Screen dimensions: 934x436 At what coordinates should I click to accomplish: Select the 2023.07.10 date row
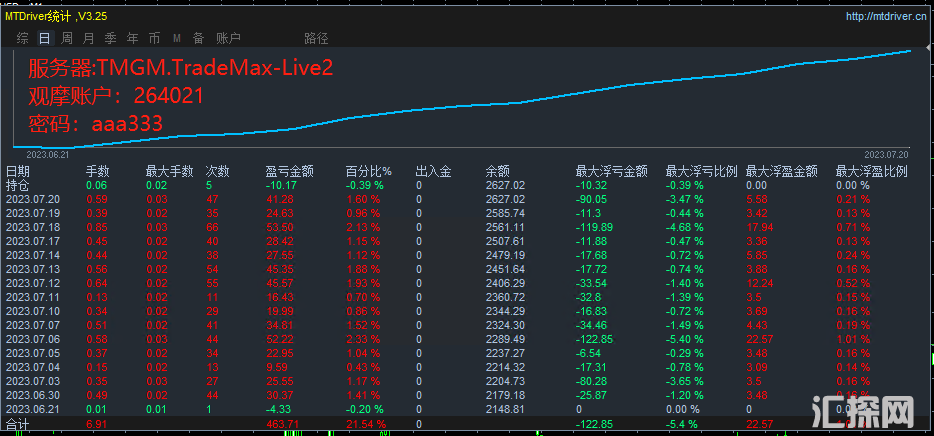point(467,311)
